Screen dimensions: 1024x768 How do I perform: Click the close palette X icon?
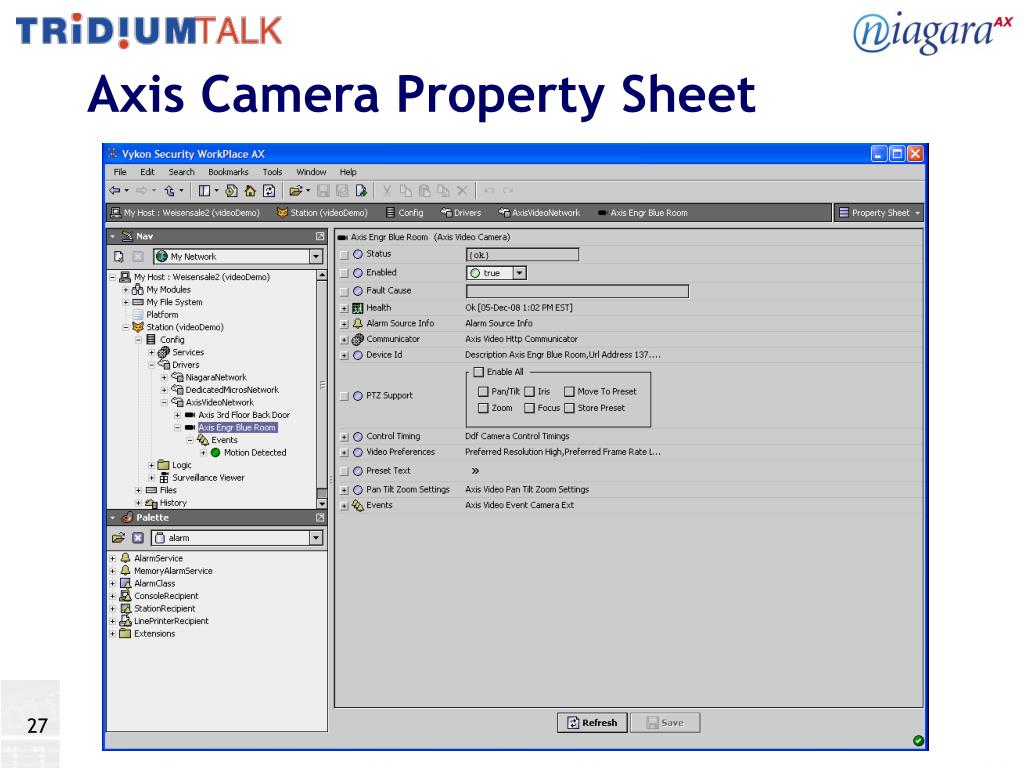pos(138,537)
